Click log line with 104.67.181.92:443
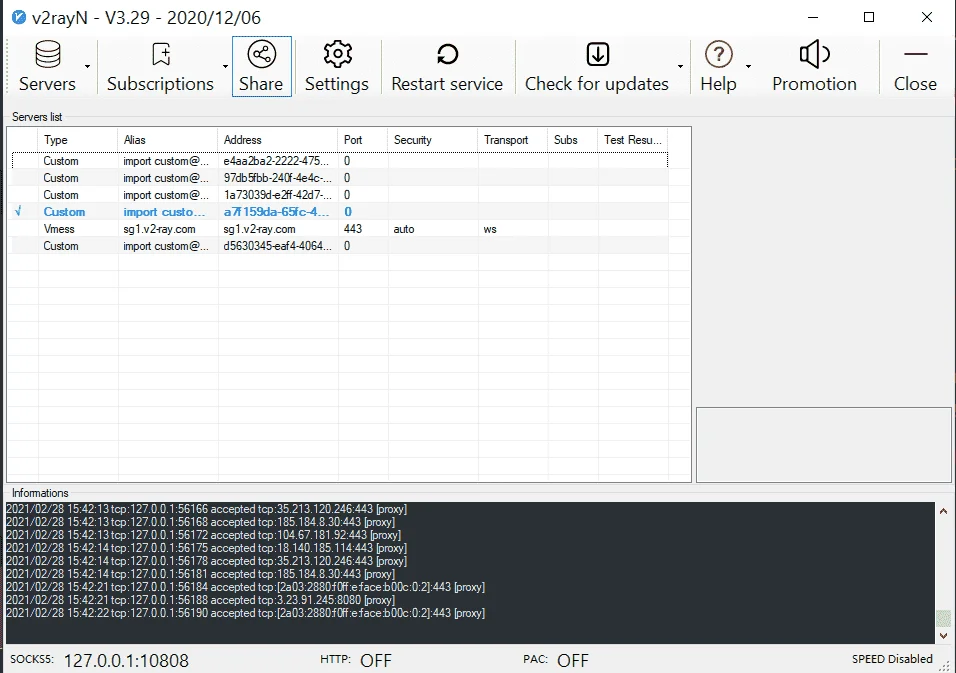Image resolution: width=956 pixels, height=673 pixels. coord(203,535)
